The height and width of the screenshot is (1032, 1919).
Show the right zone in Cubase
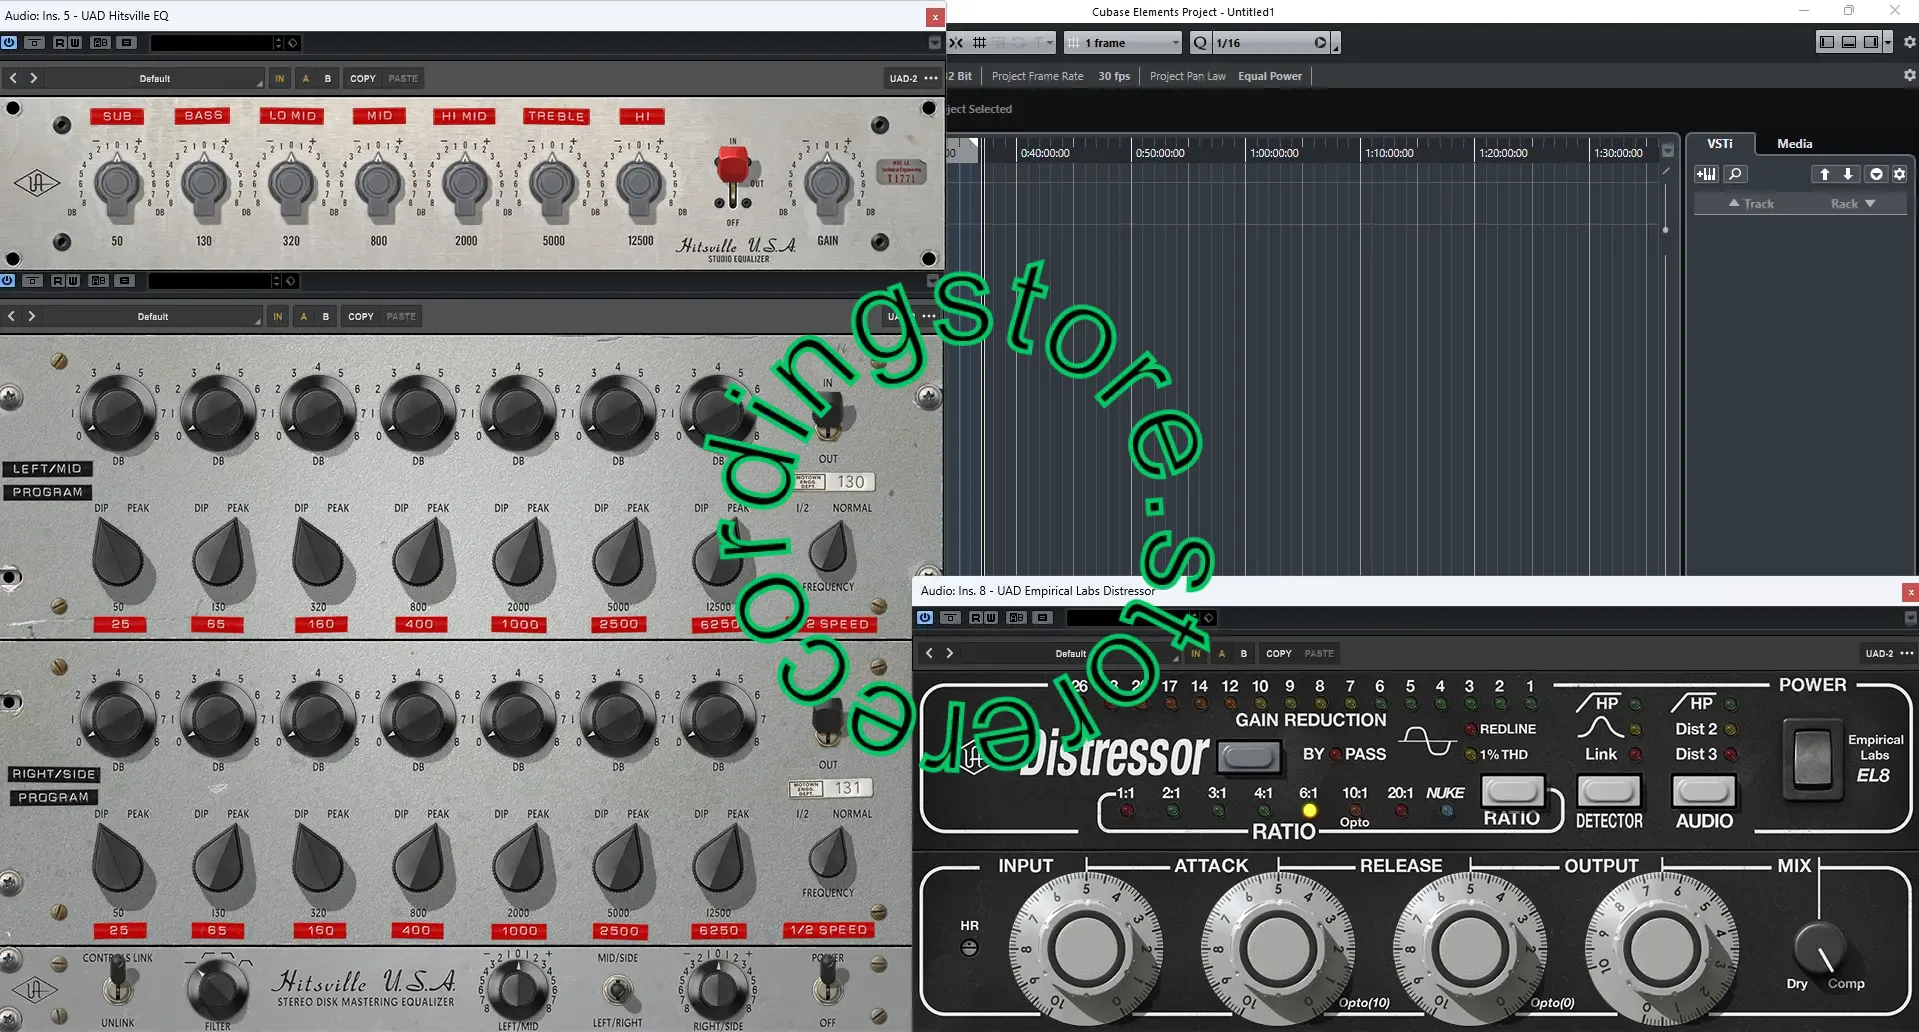click(x=1871, y=42)
